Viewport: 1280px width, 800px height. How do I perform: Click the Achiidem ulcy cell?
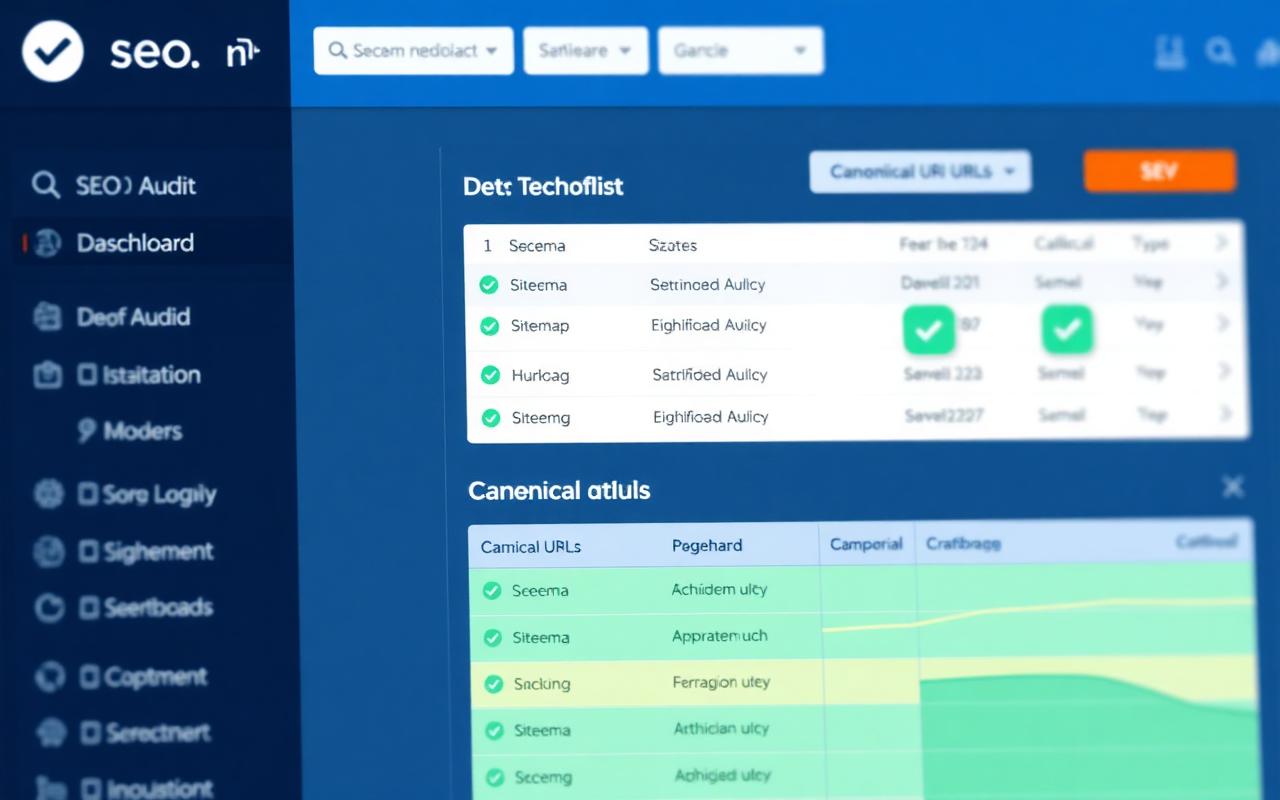point(720,590)
